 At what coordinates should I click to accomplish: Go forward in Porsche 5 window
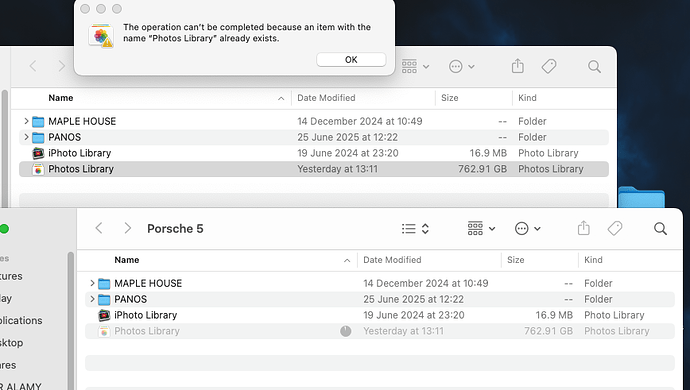128,228
